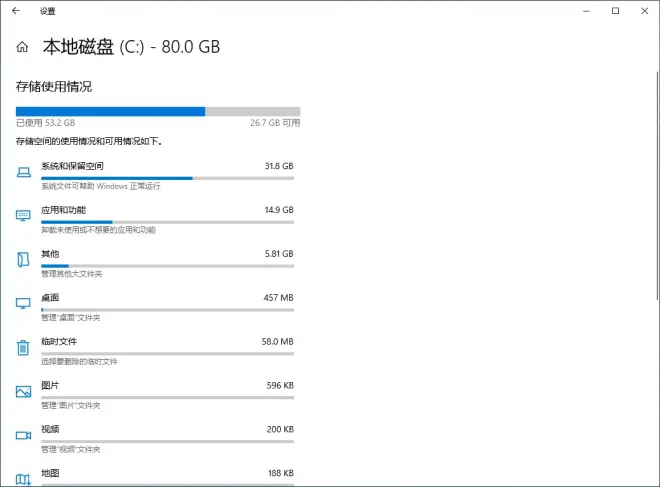The height and width of the screenshot is (487, 660).
Task: Open 视频 storage category
Action: [x=50, y=429]
